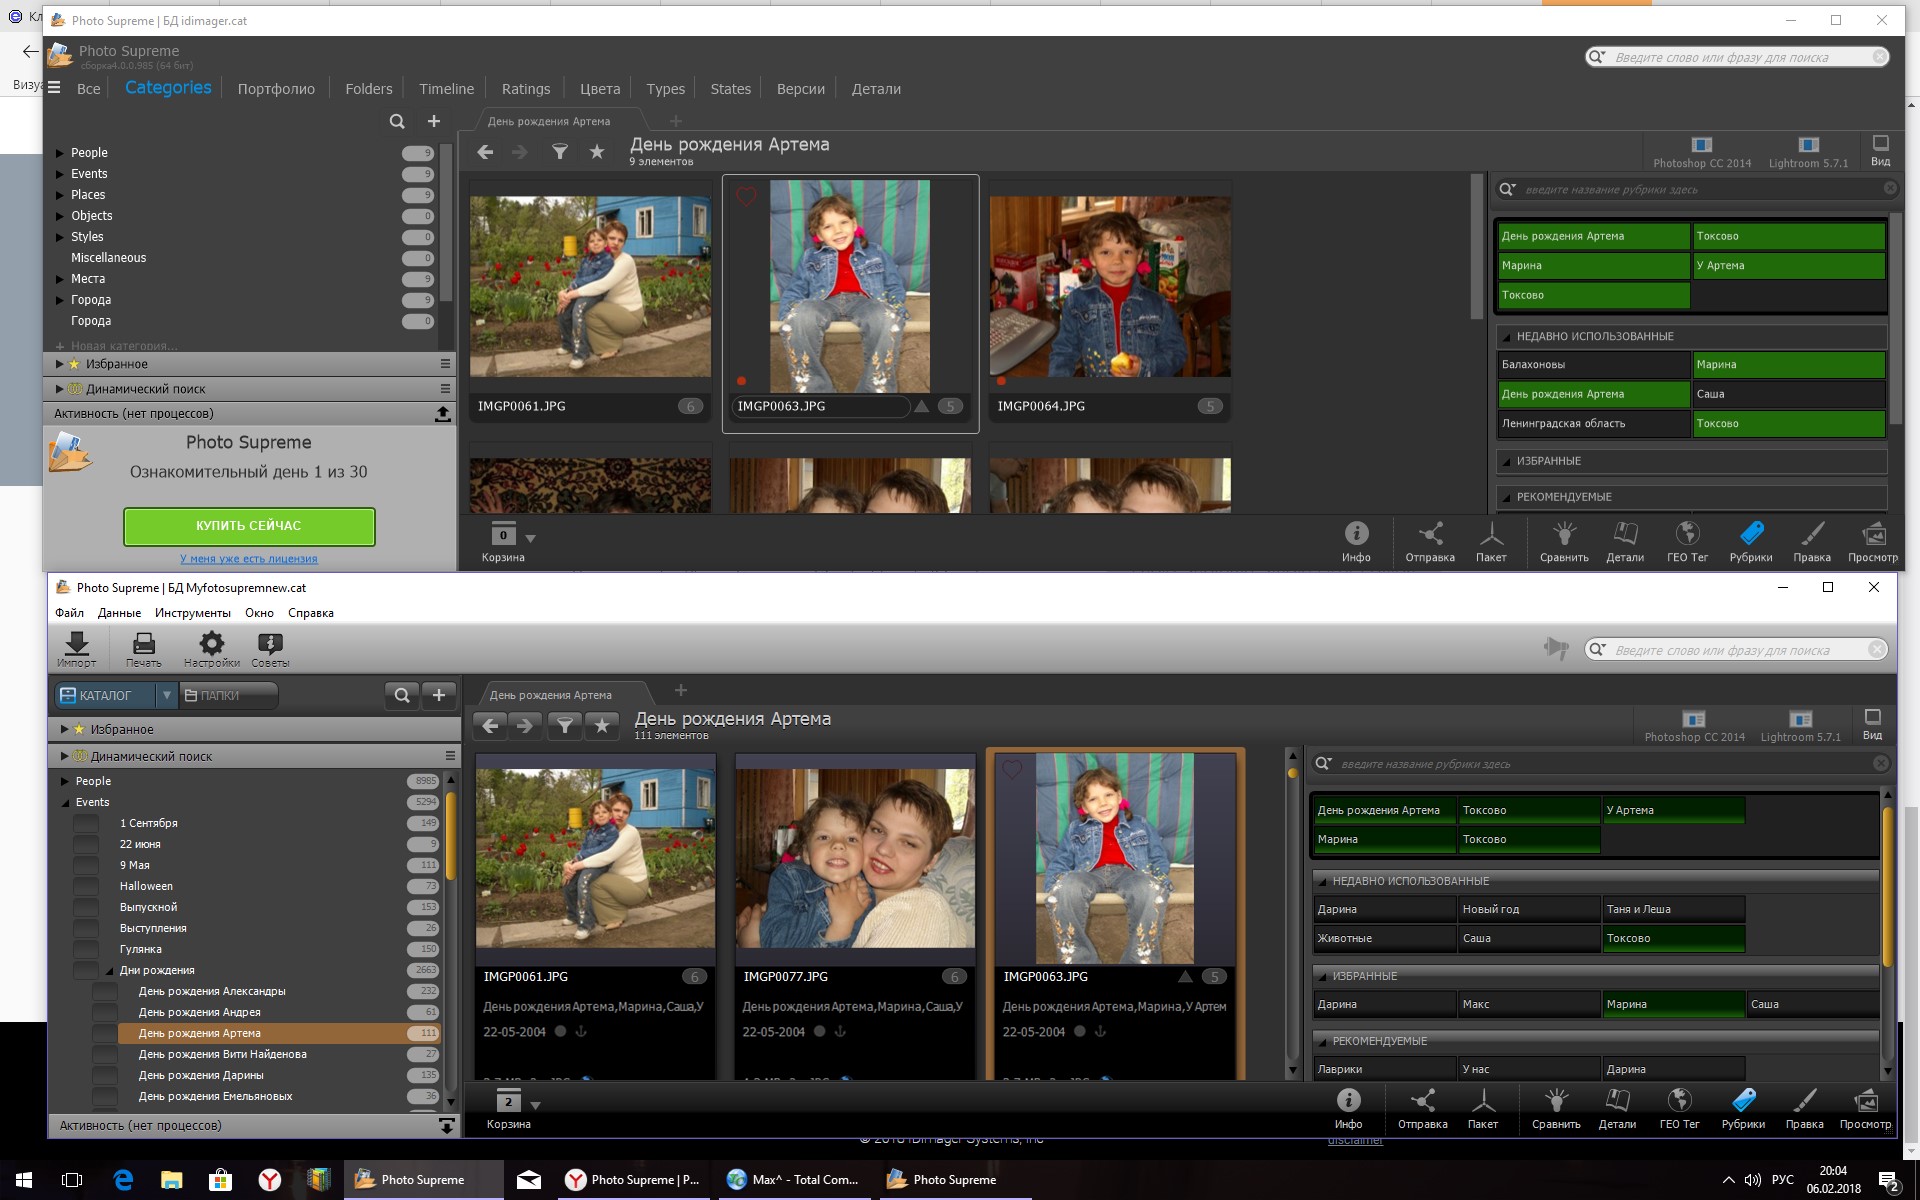This screenshot has width=1920, height=1200.
Task: Open Инфо panel in idimager.cat window
Action: [x=1356, y=542]
